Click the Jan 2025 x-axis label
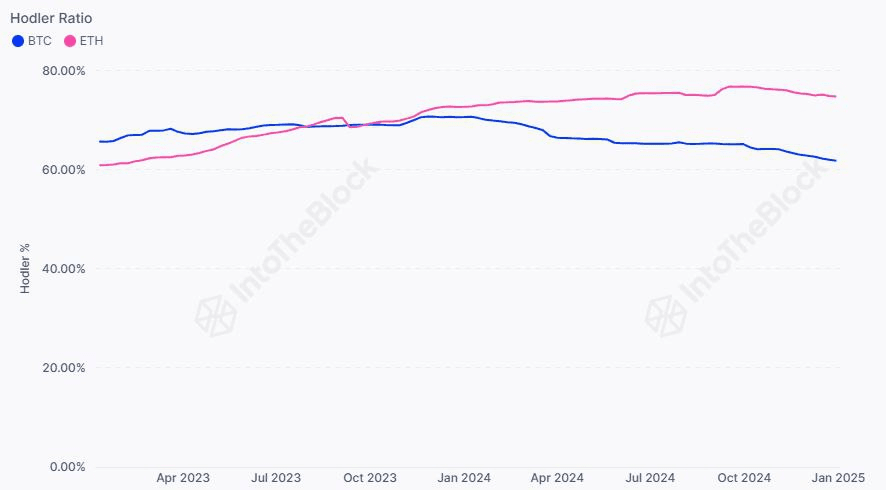Viewport: 886px width, 490px height. [838, 478]
